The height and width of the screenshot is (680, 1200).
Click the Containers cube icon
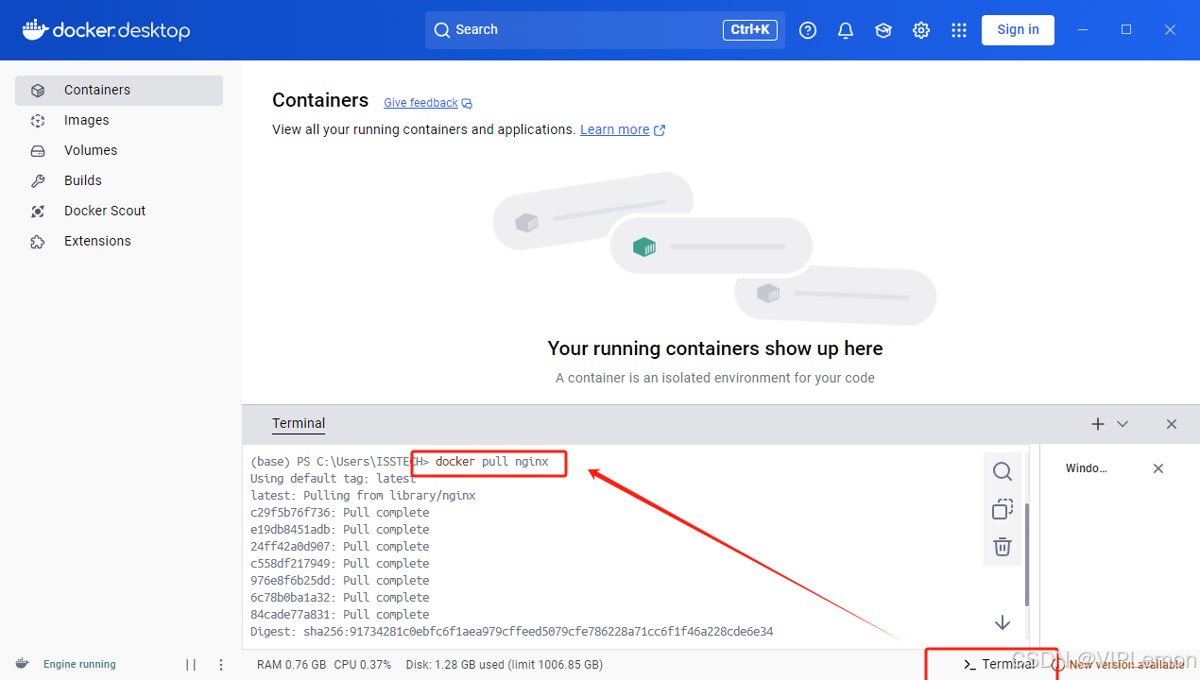coord(38,90)
